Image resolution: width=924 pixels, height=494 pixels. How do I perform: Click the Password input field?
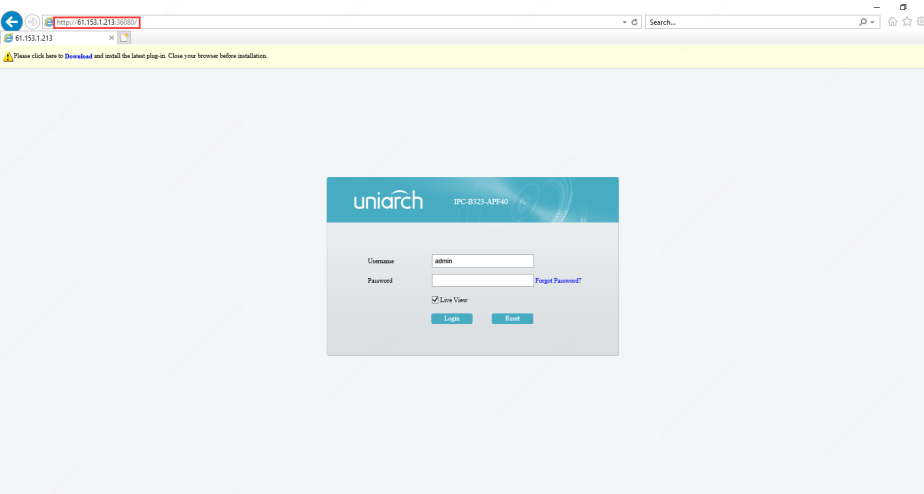pos(483,281)
